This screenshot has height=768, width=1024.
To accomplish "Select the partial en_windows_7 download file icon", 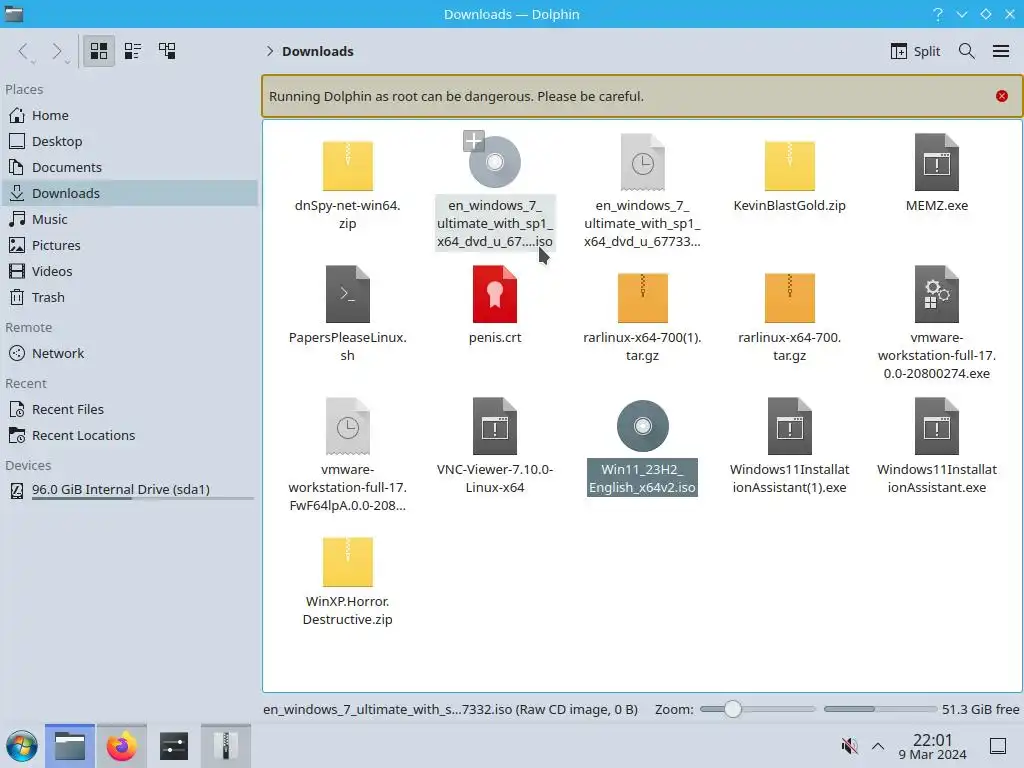I will click(643, 162).
